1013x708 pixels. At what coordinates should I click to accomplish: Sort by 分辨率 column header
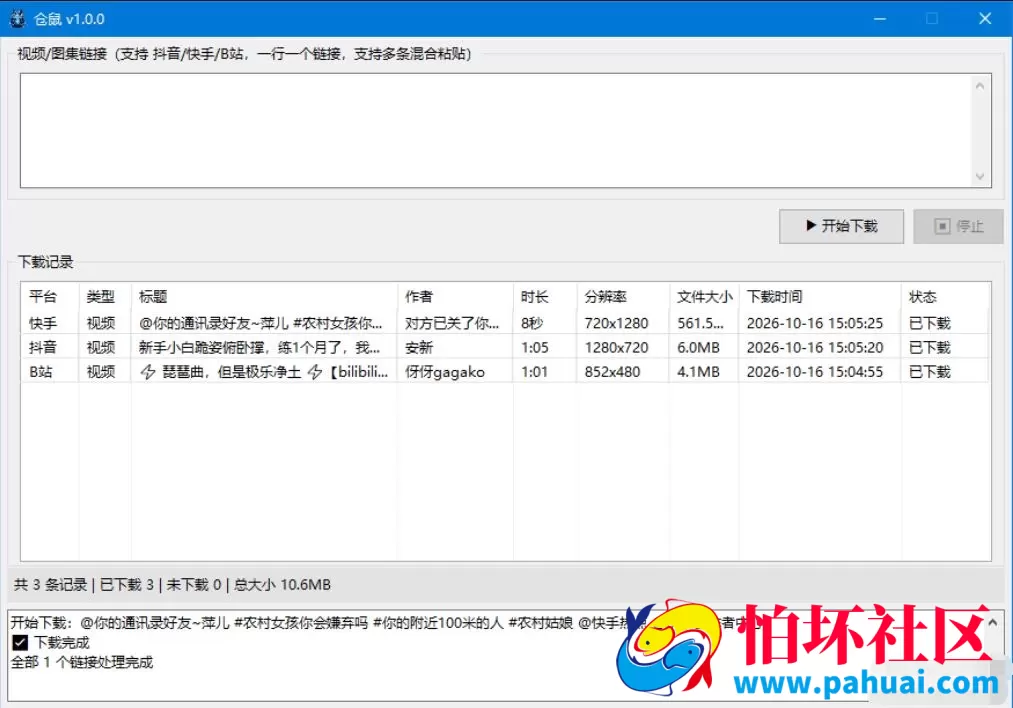pyautogui.click(x=605, y=297)
